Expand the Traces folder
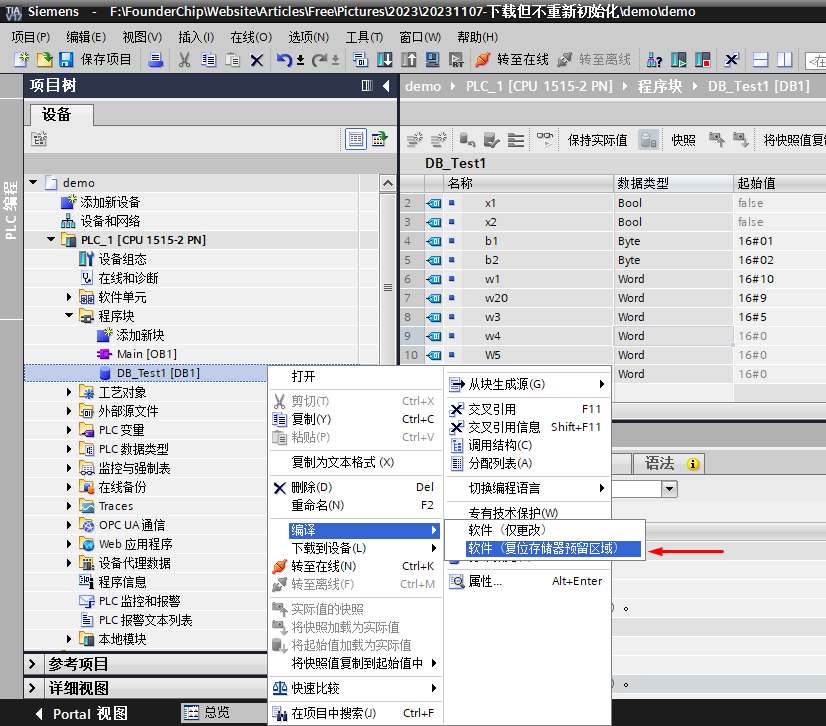Viewport: 826px width, 726px height. 68,506
